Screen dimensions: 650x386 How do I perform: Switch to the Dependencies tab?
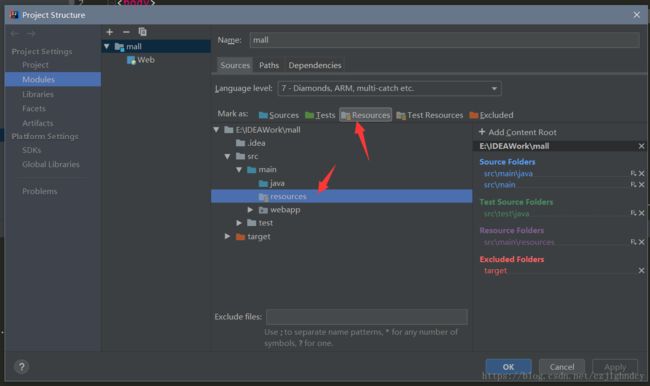[x=315, y=65]
